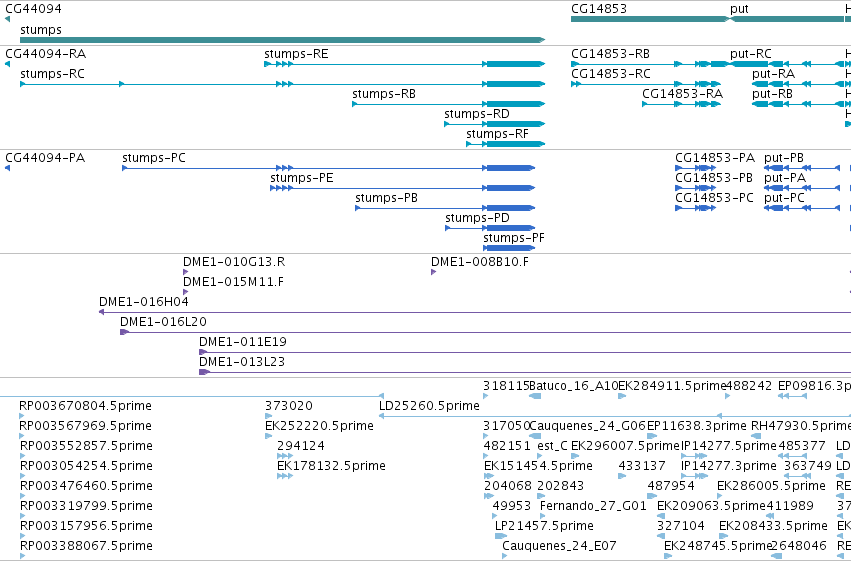Click the CG14853-RA transcript label
This screenshot has height=561, width=851.
[682, 94]
